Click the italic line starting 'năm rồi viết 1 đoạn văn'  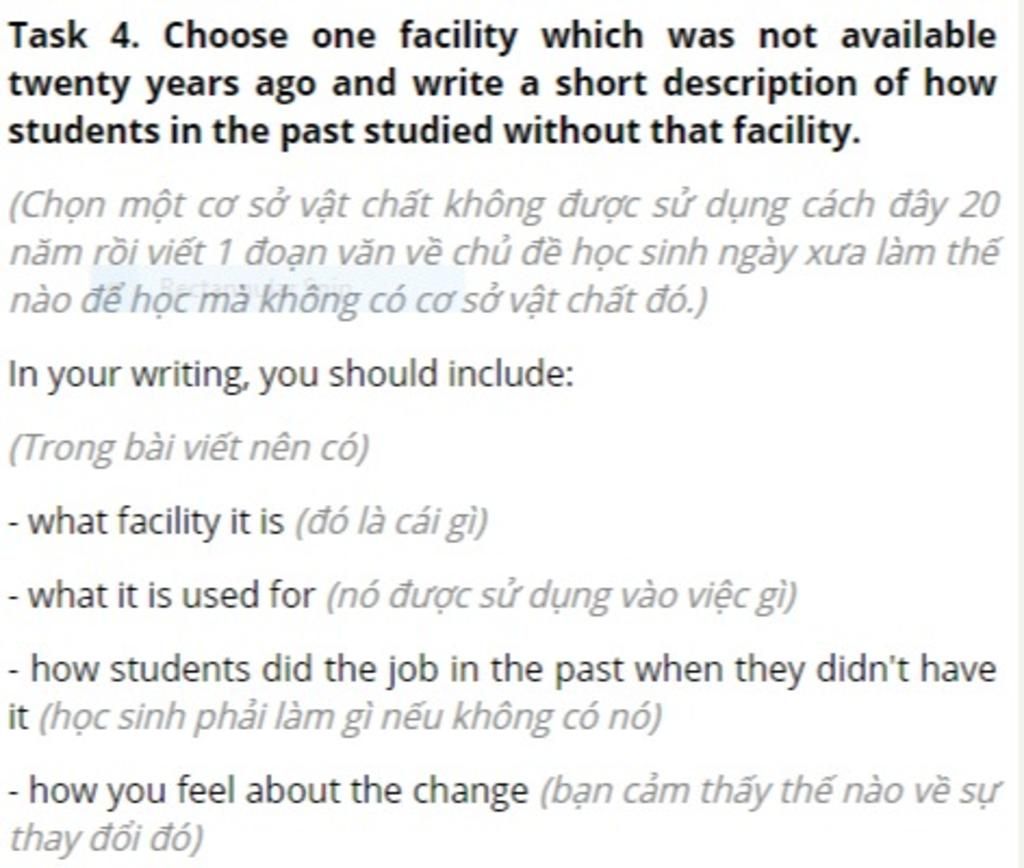[504, 253]
